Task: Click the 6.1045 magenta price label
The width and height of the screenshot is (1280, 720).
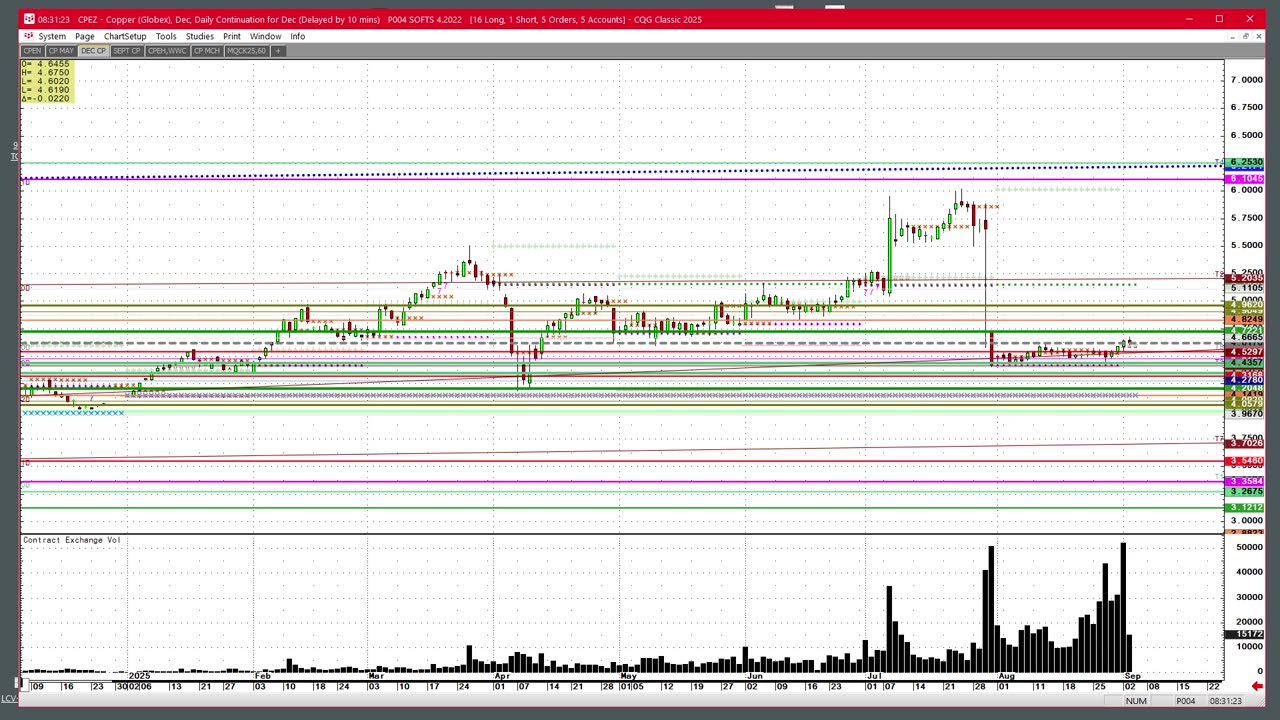Action: tap(1246, 179)
